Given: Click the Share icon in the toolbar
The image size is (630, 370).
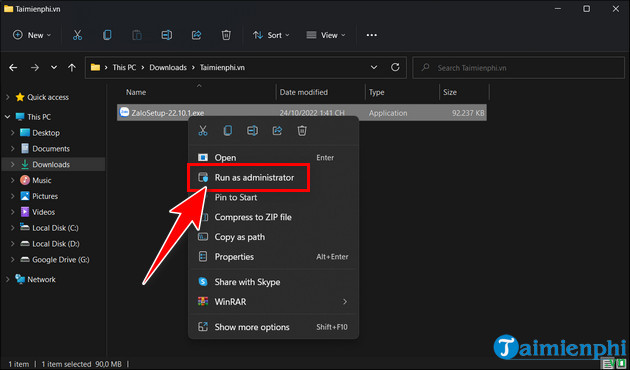Looking at the screenshot, I should point(196,35).
